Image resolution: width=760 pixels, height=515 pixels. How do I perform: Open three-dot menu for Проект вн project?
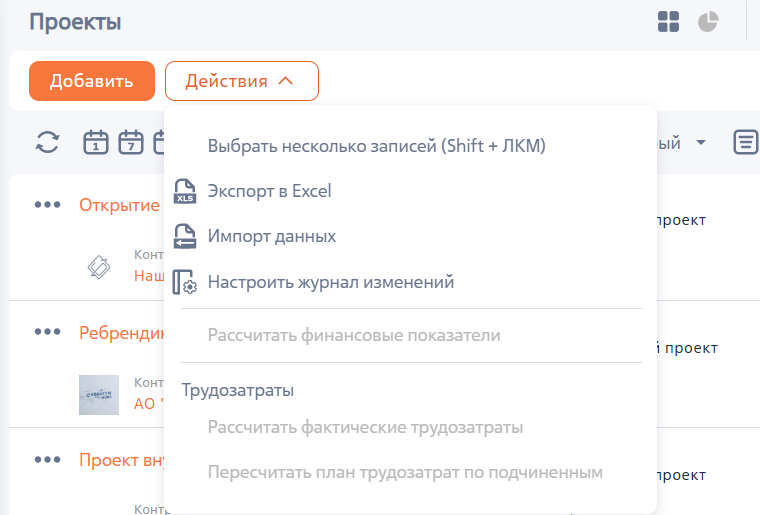48,460
